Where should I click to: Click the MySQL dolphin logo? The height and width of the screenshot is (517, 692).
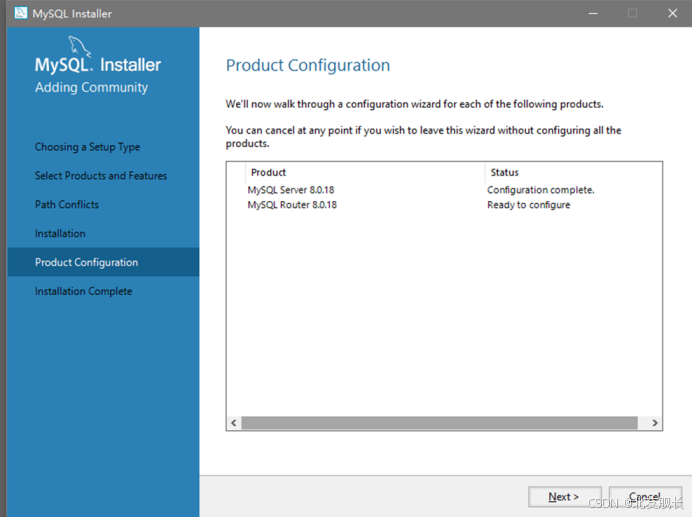[x=79, y=46]
